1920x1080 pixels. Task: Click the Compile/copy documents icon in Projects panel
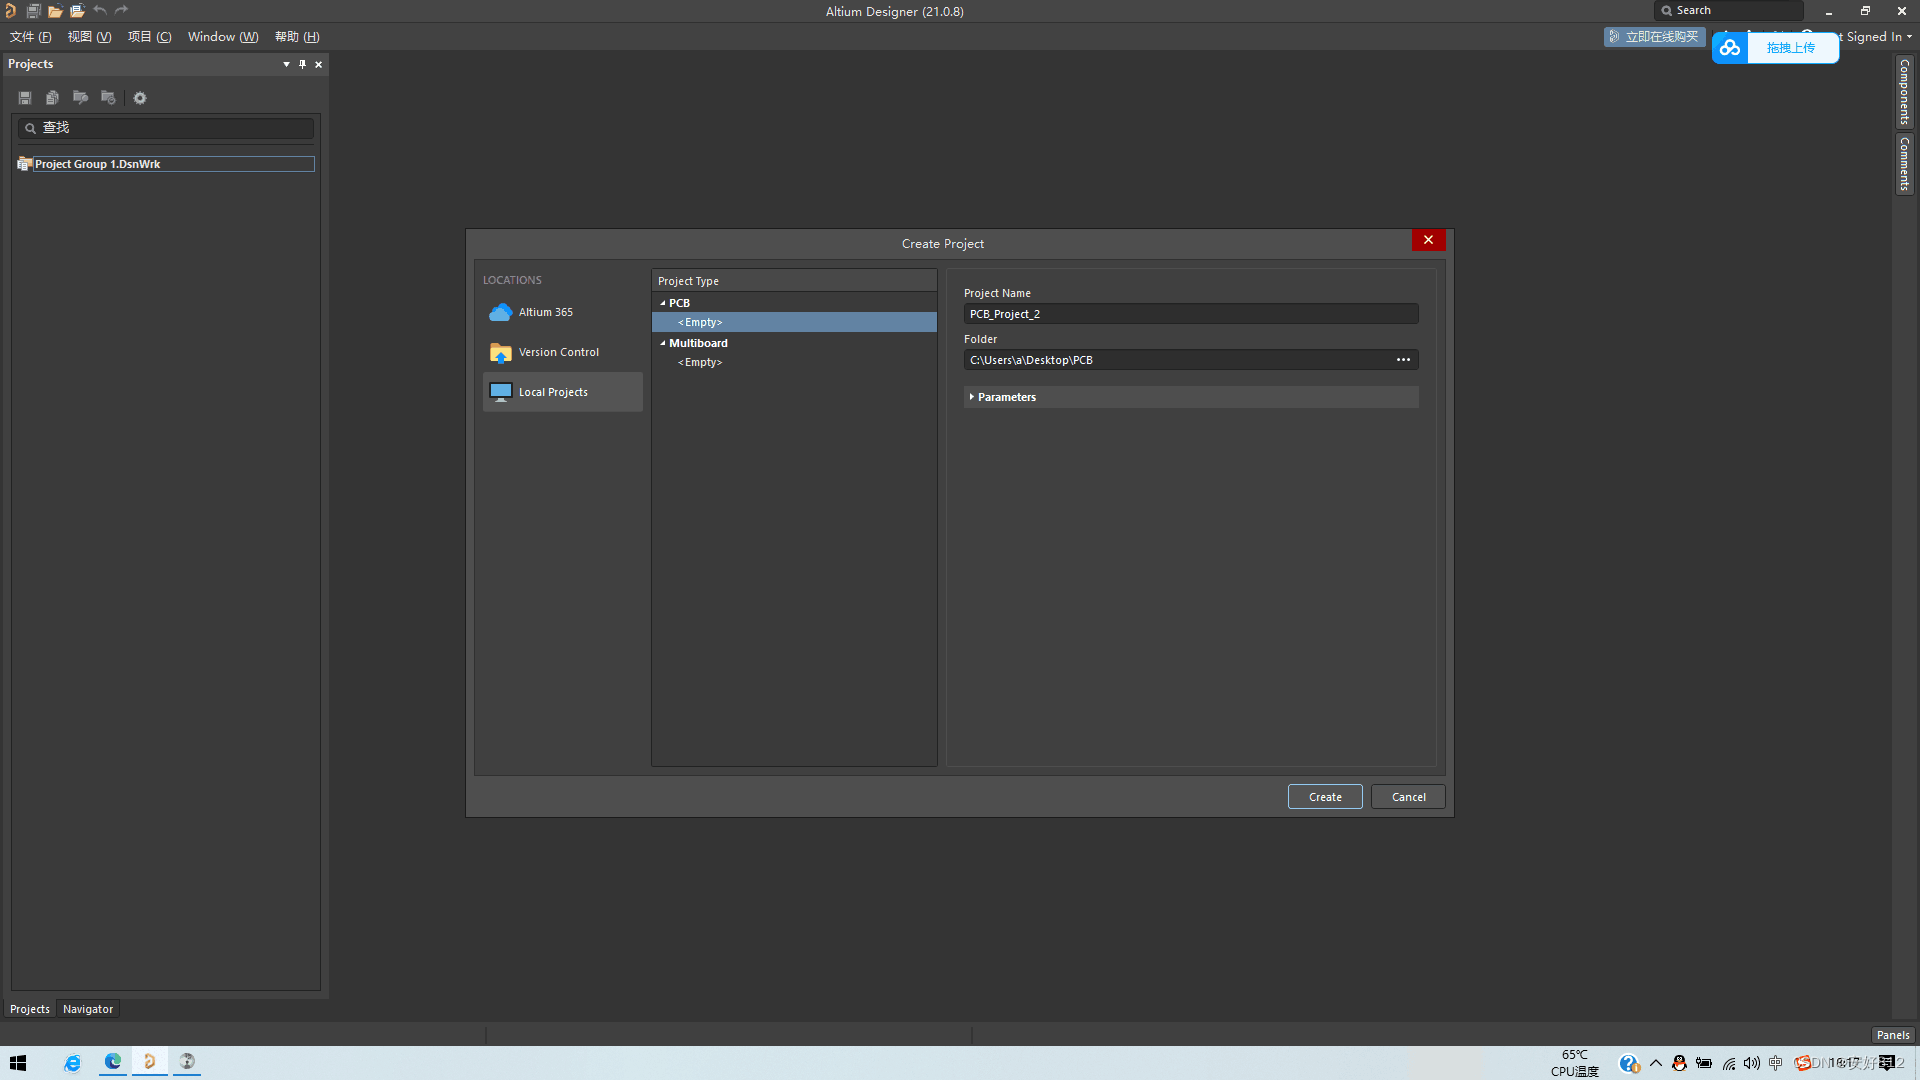click(x=52, y=98)
